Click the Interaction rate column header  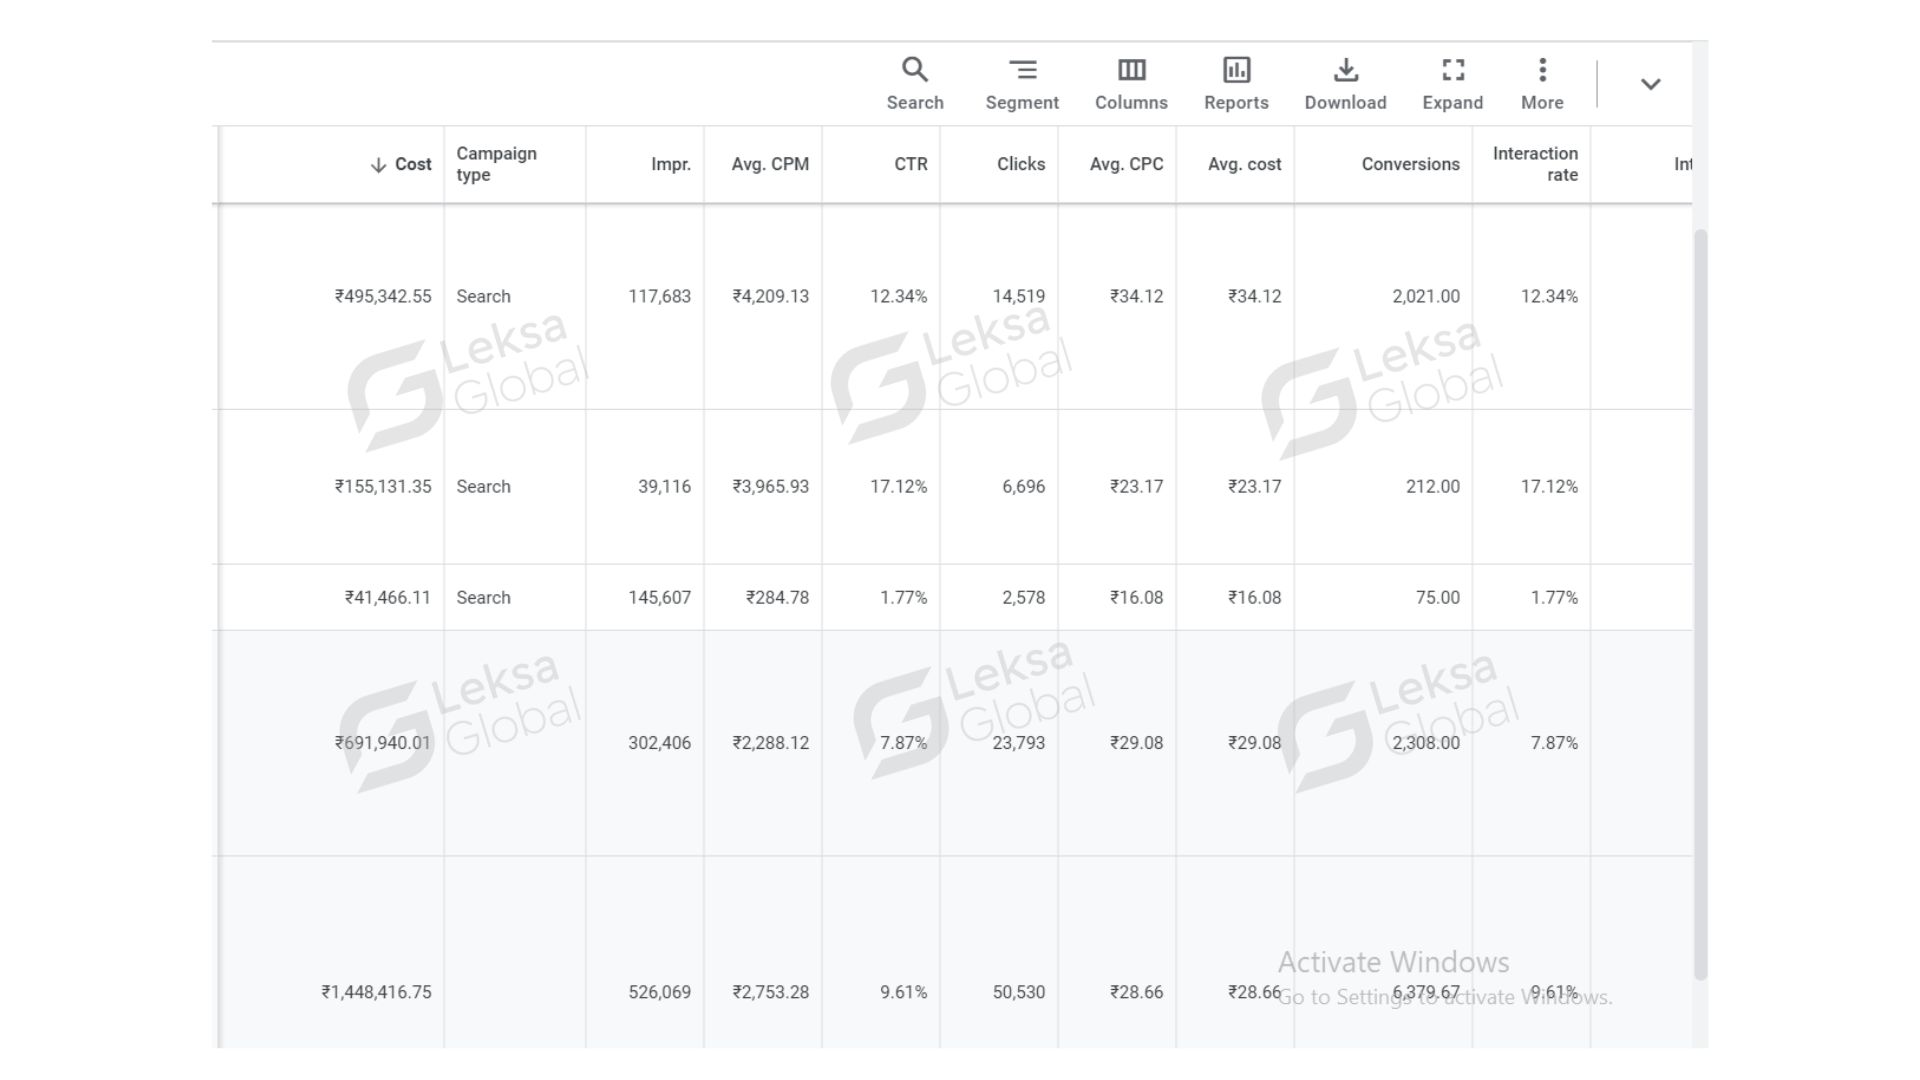[x=1534, y=164]
